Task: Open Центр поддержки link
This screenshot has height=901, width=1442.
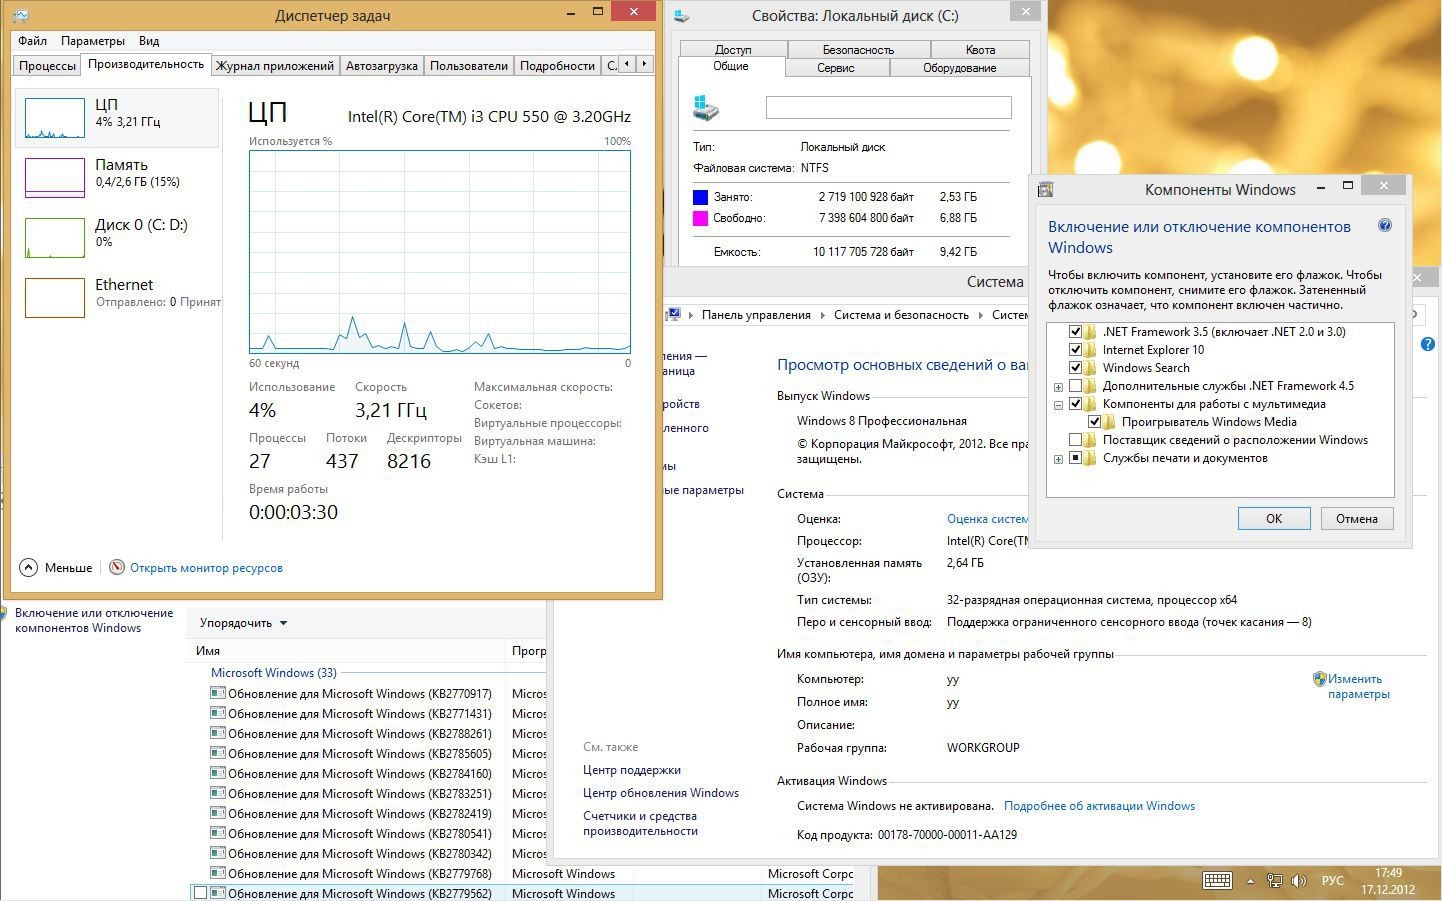Action: tap(632, 770)
